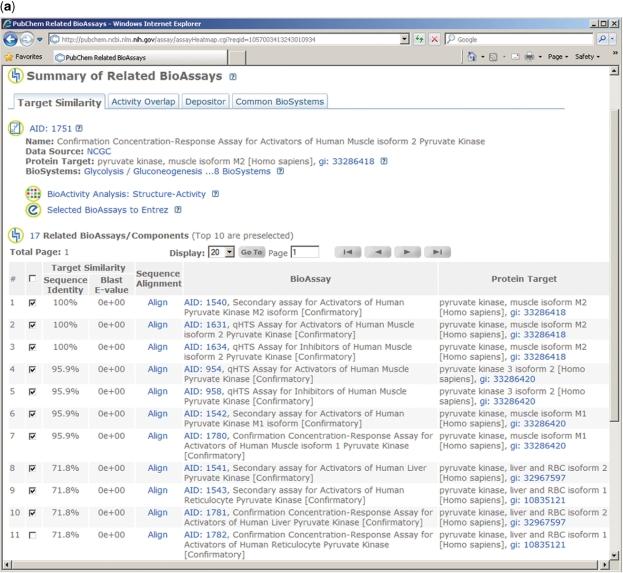Click the green Refresh page icon
The height and width of the screenshot is (573, 623).
coord(419,39)
